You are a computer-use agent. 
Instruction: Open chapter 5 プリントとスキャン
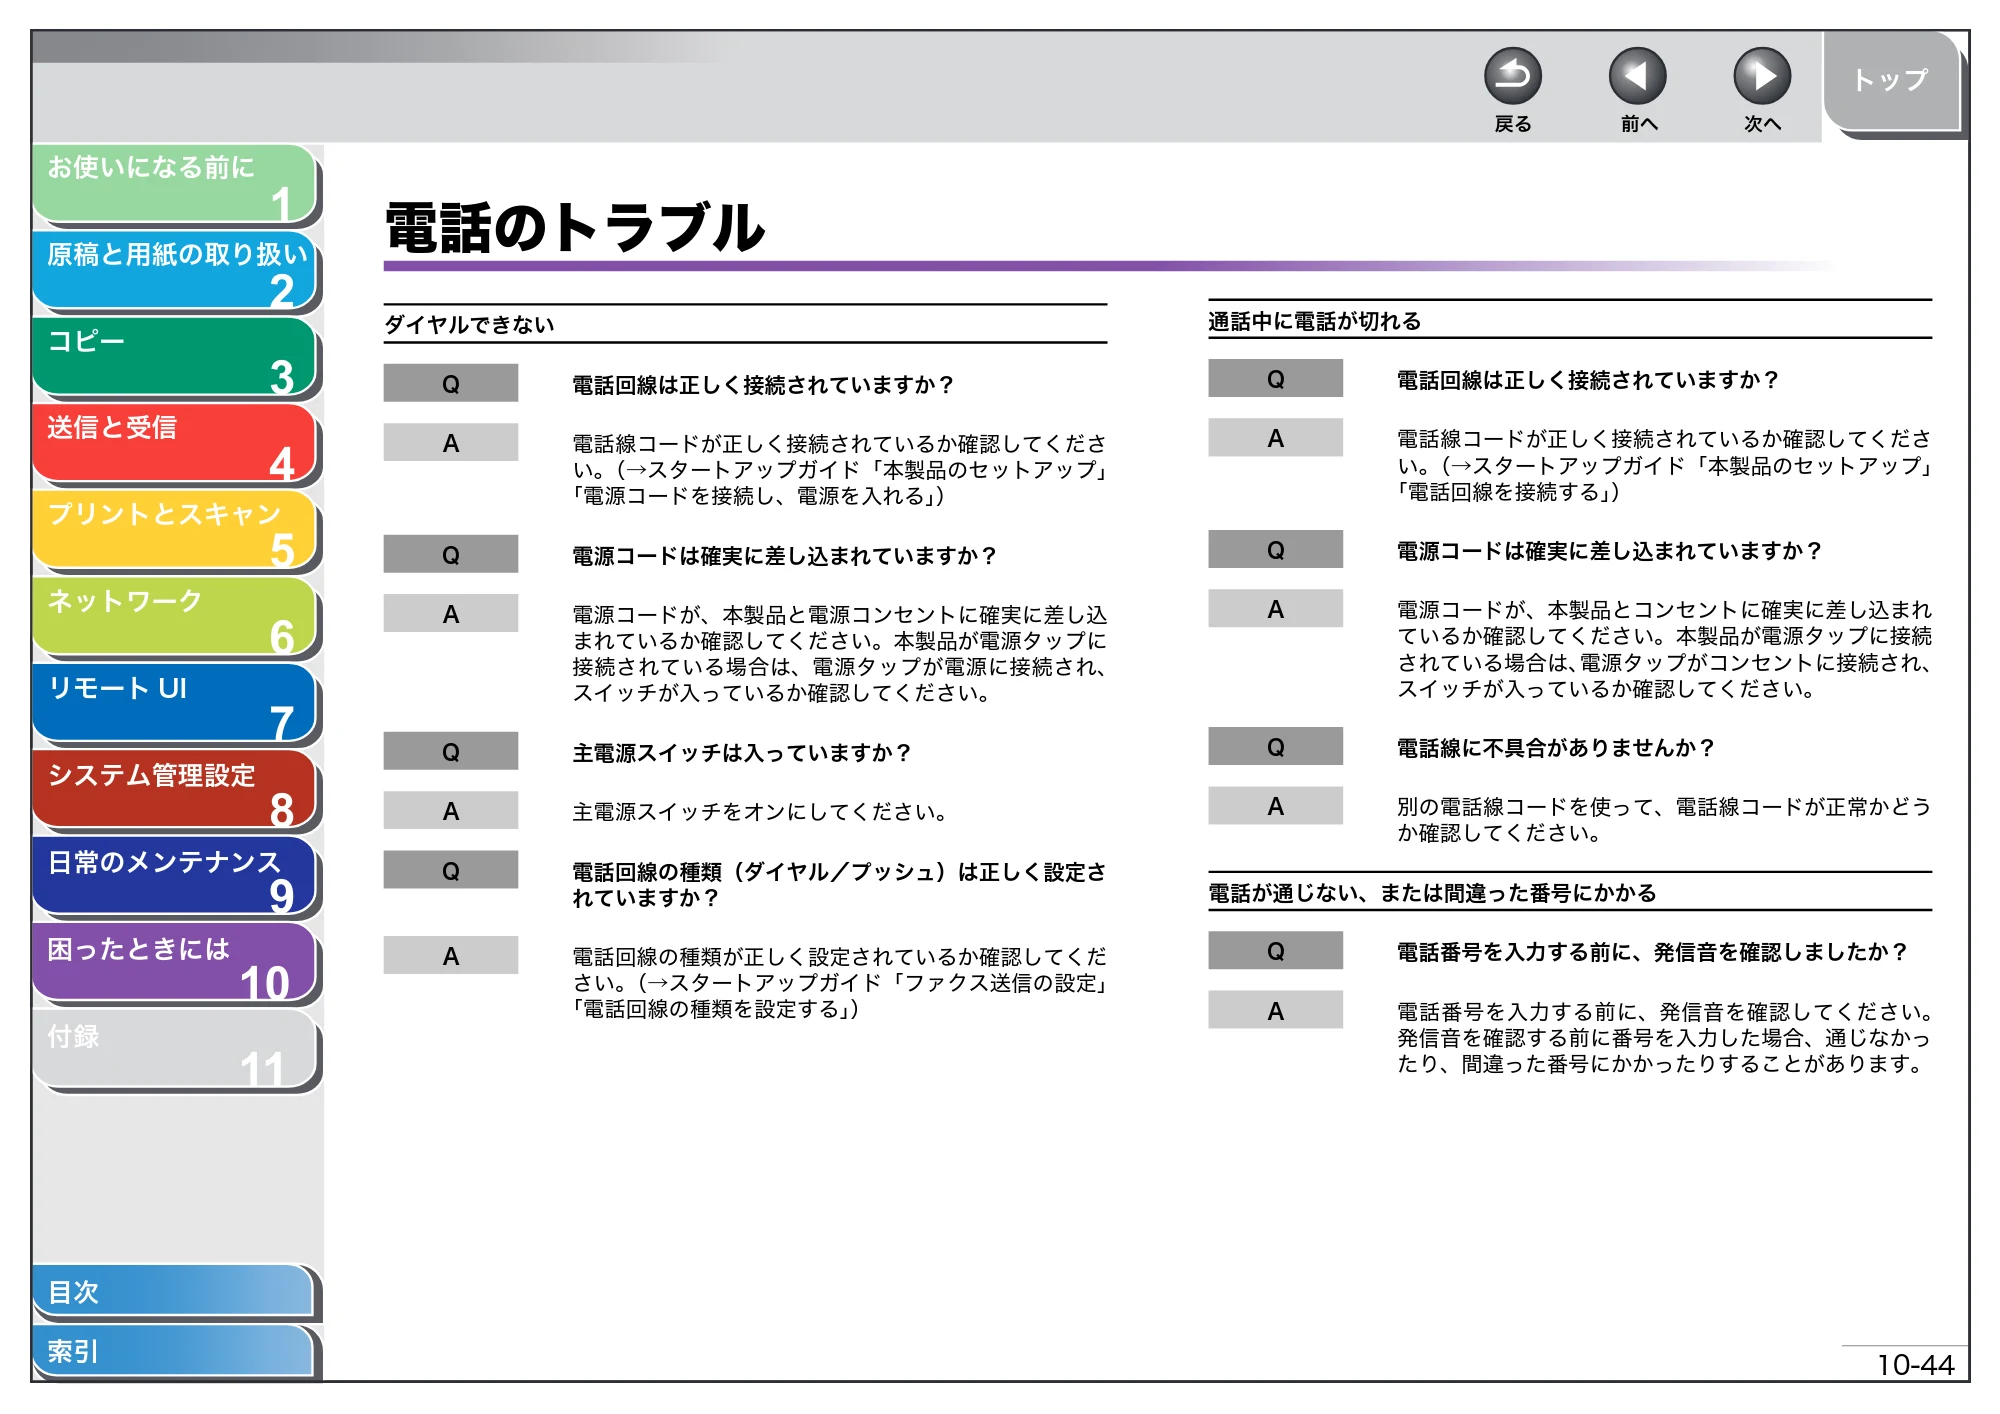click(175, 530)
